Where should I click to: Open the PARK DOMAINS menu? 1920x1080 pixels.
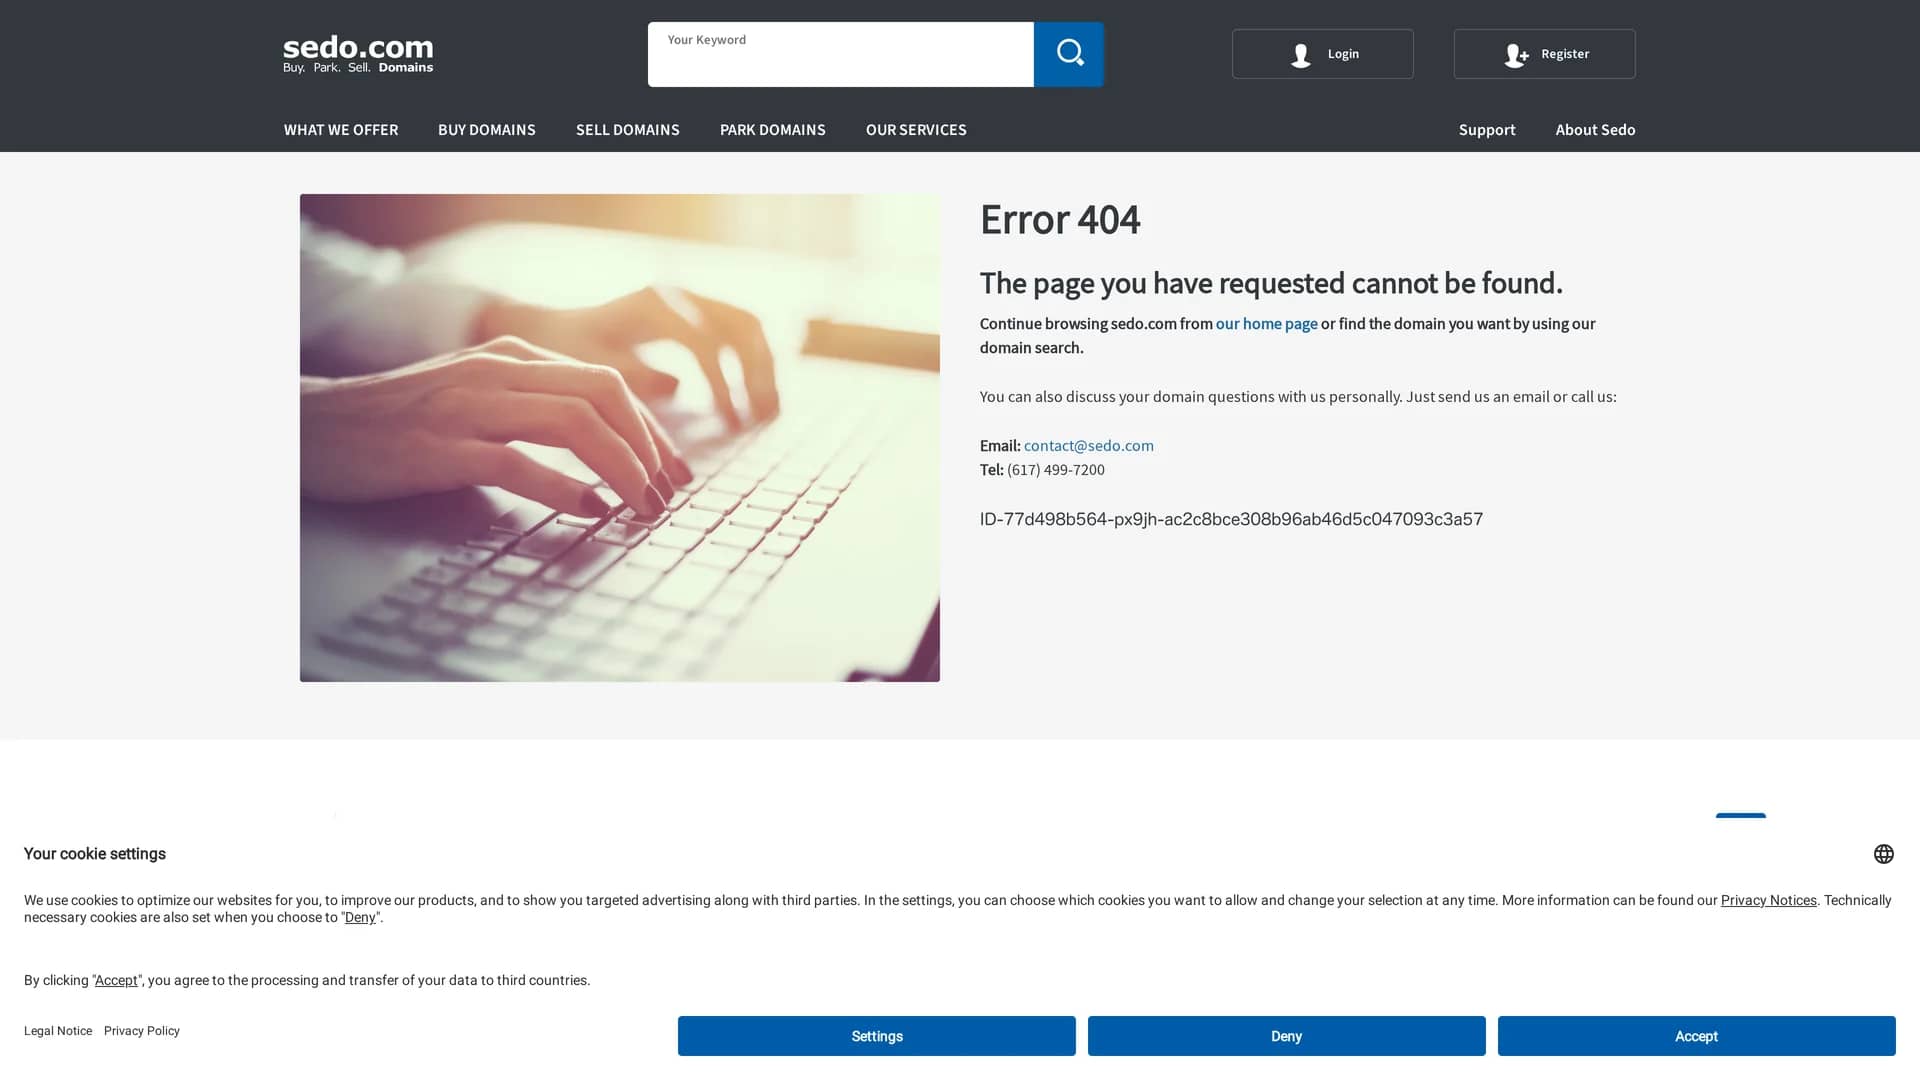pos(773,130)
